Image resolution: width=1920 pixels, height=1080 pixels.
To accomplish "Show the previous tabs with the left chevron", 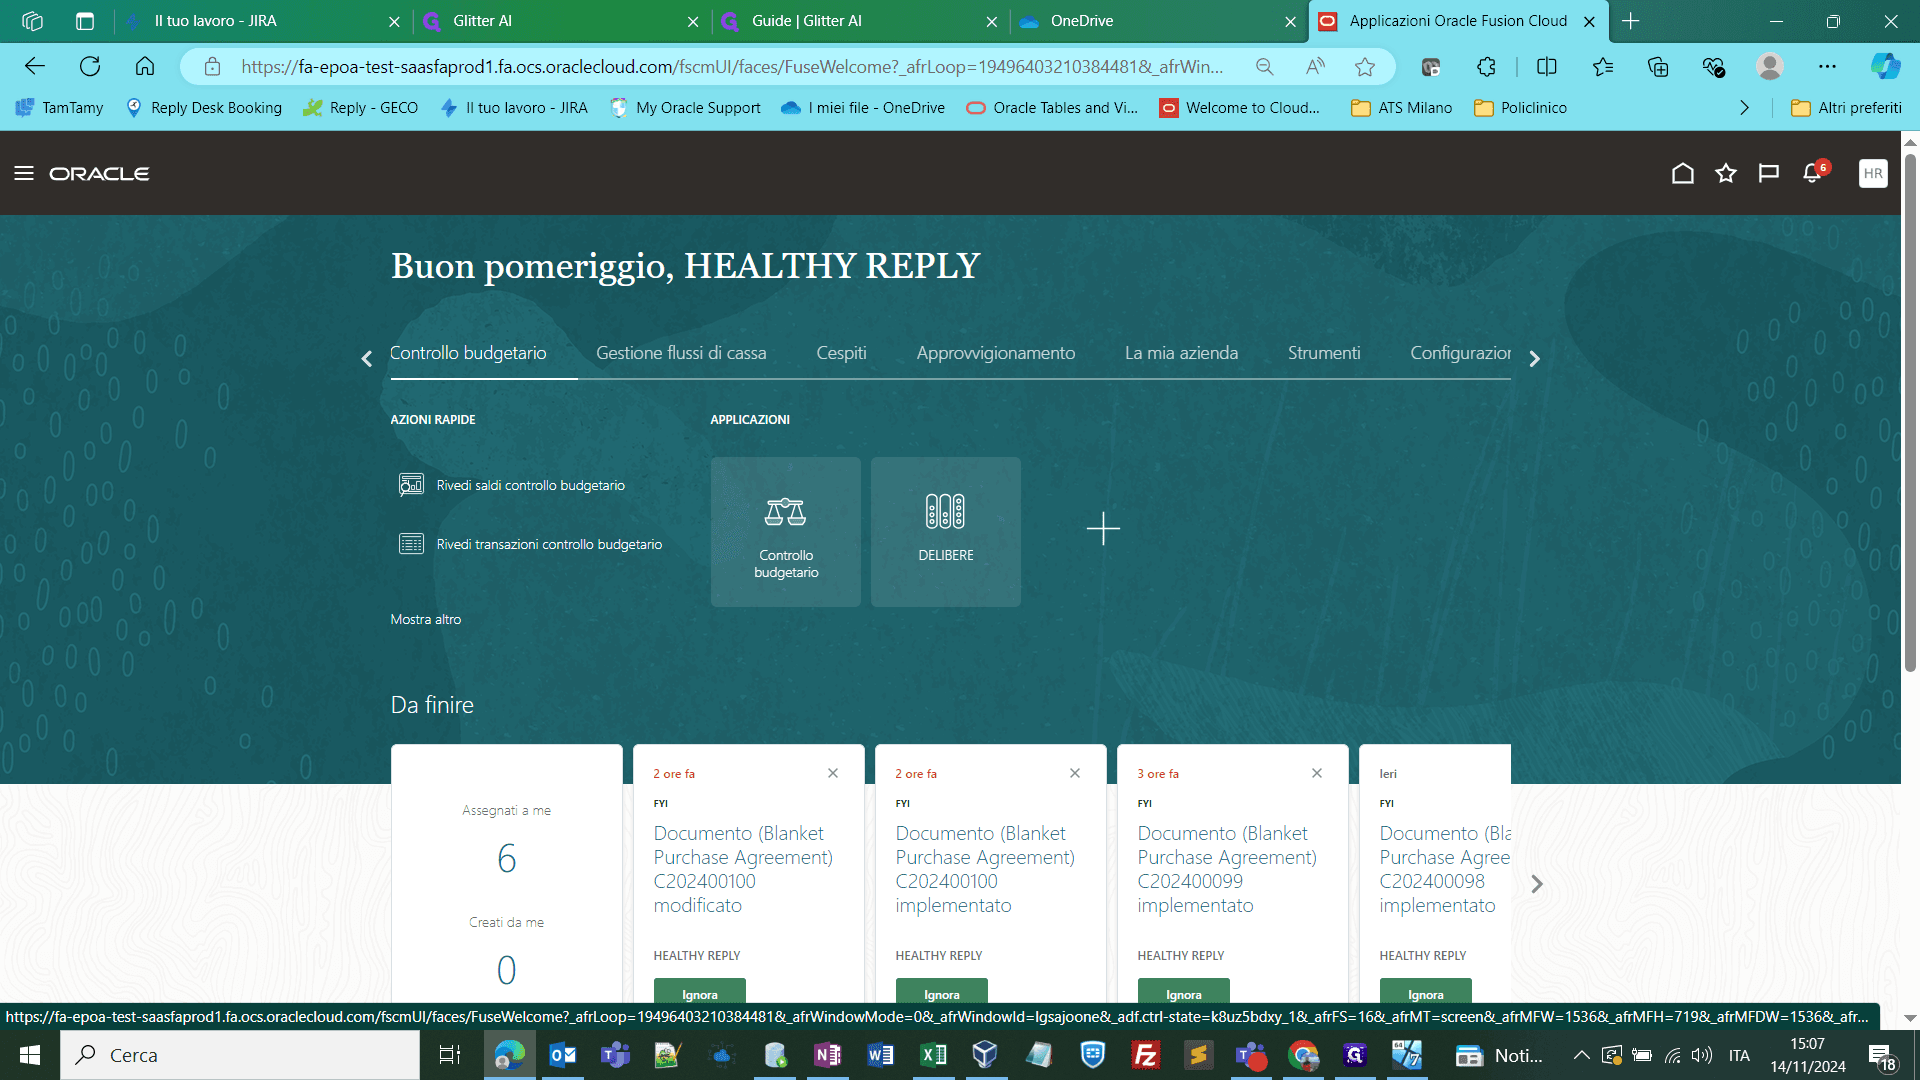I will [367, 359].
